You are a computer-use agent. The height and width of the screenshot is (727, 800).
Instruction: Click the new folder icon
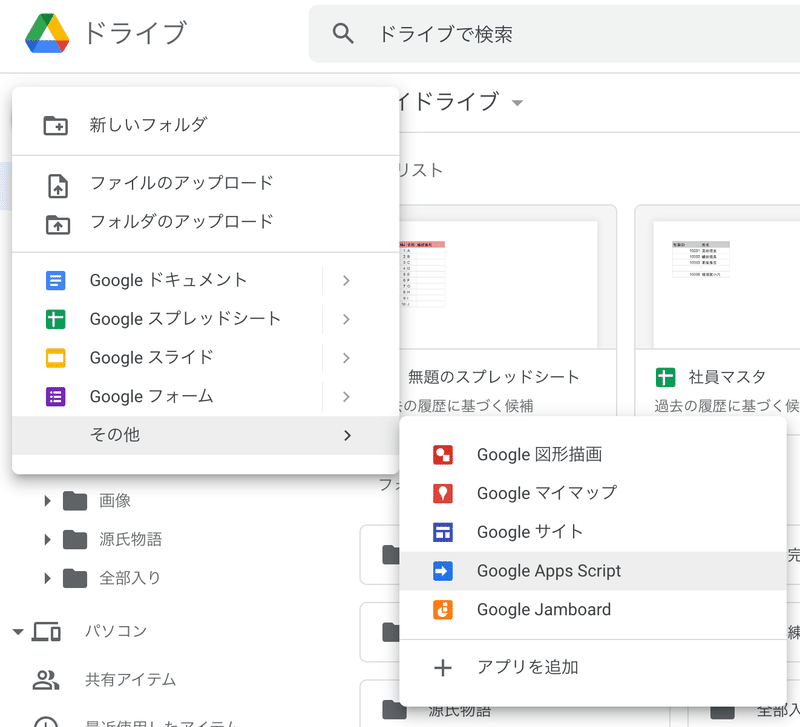(56, 125)
